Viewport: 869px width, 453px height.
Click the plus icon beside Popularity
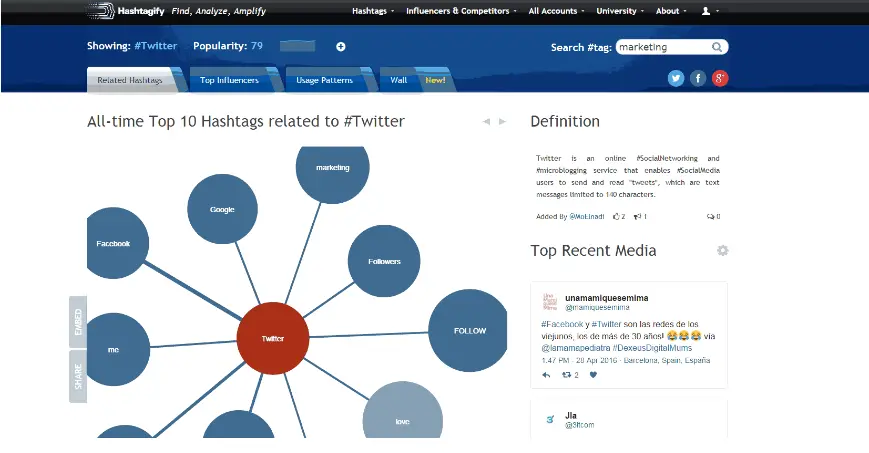[x=340, y=47]
